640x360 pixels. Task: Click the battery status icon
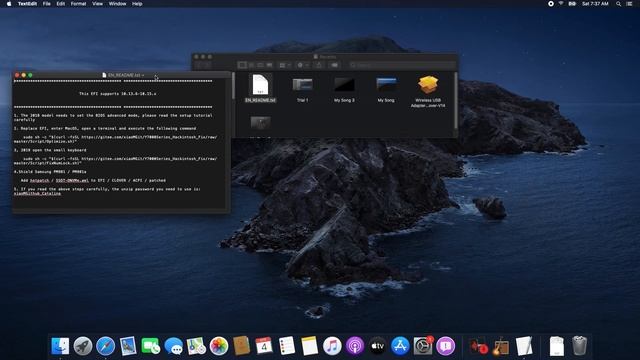tap(572, 4)
